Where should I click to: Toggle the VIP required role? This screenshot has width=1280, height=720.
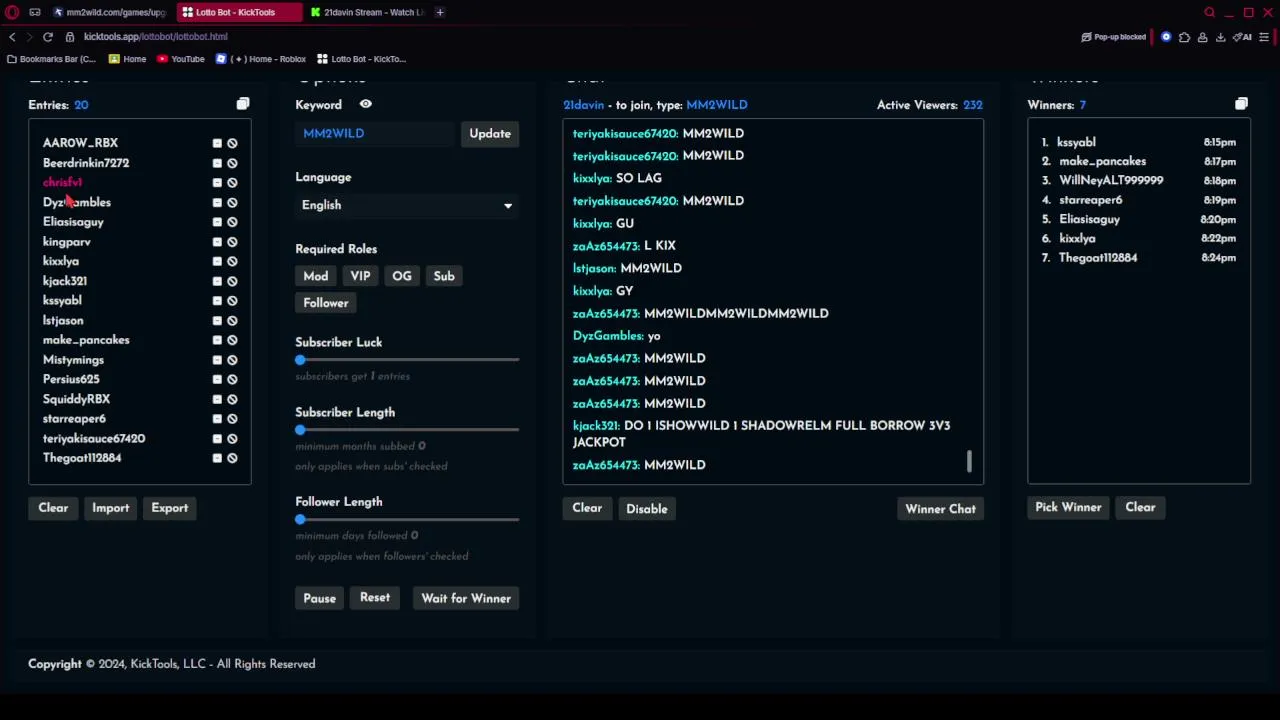(360, 276)
